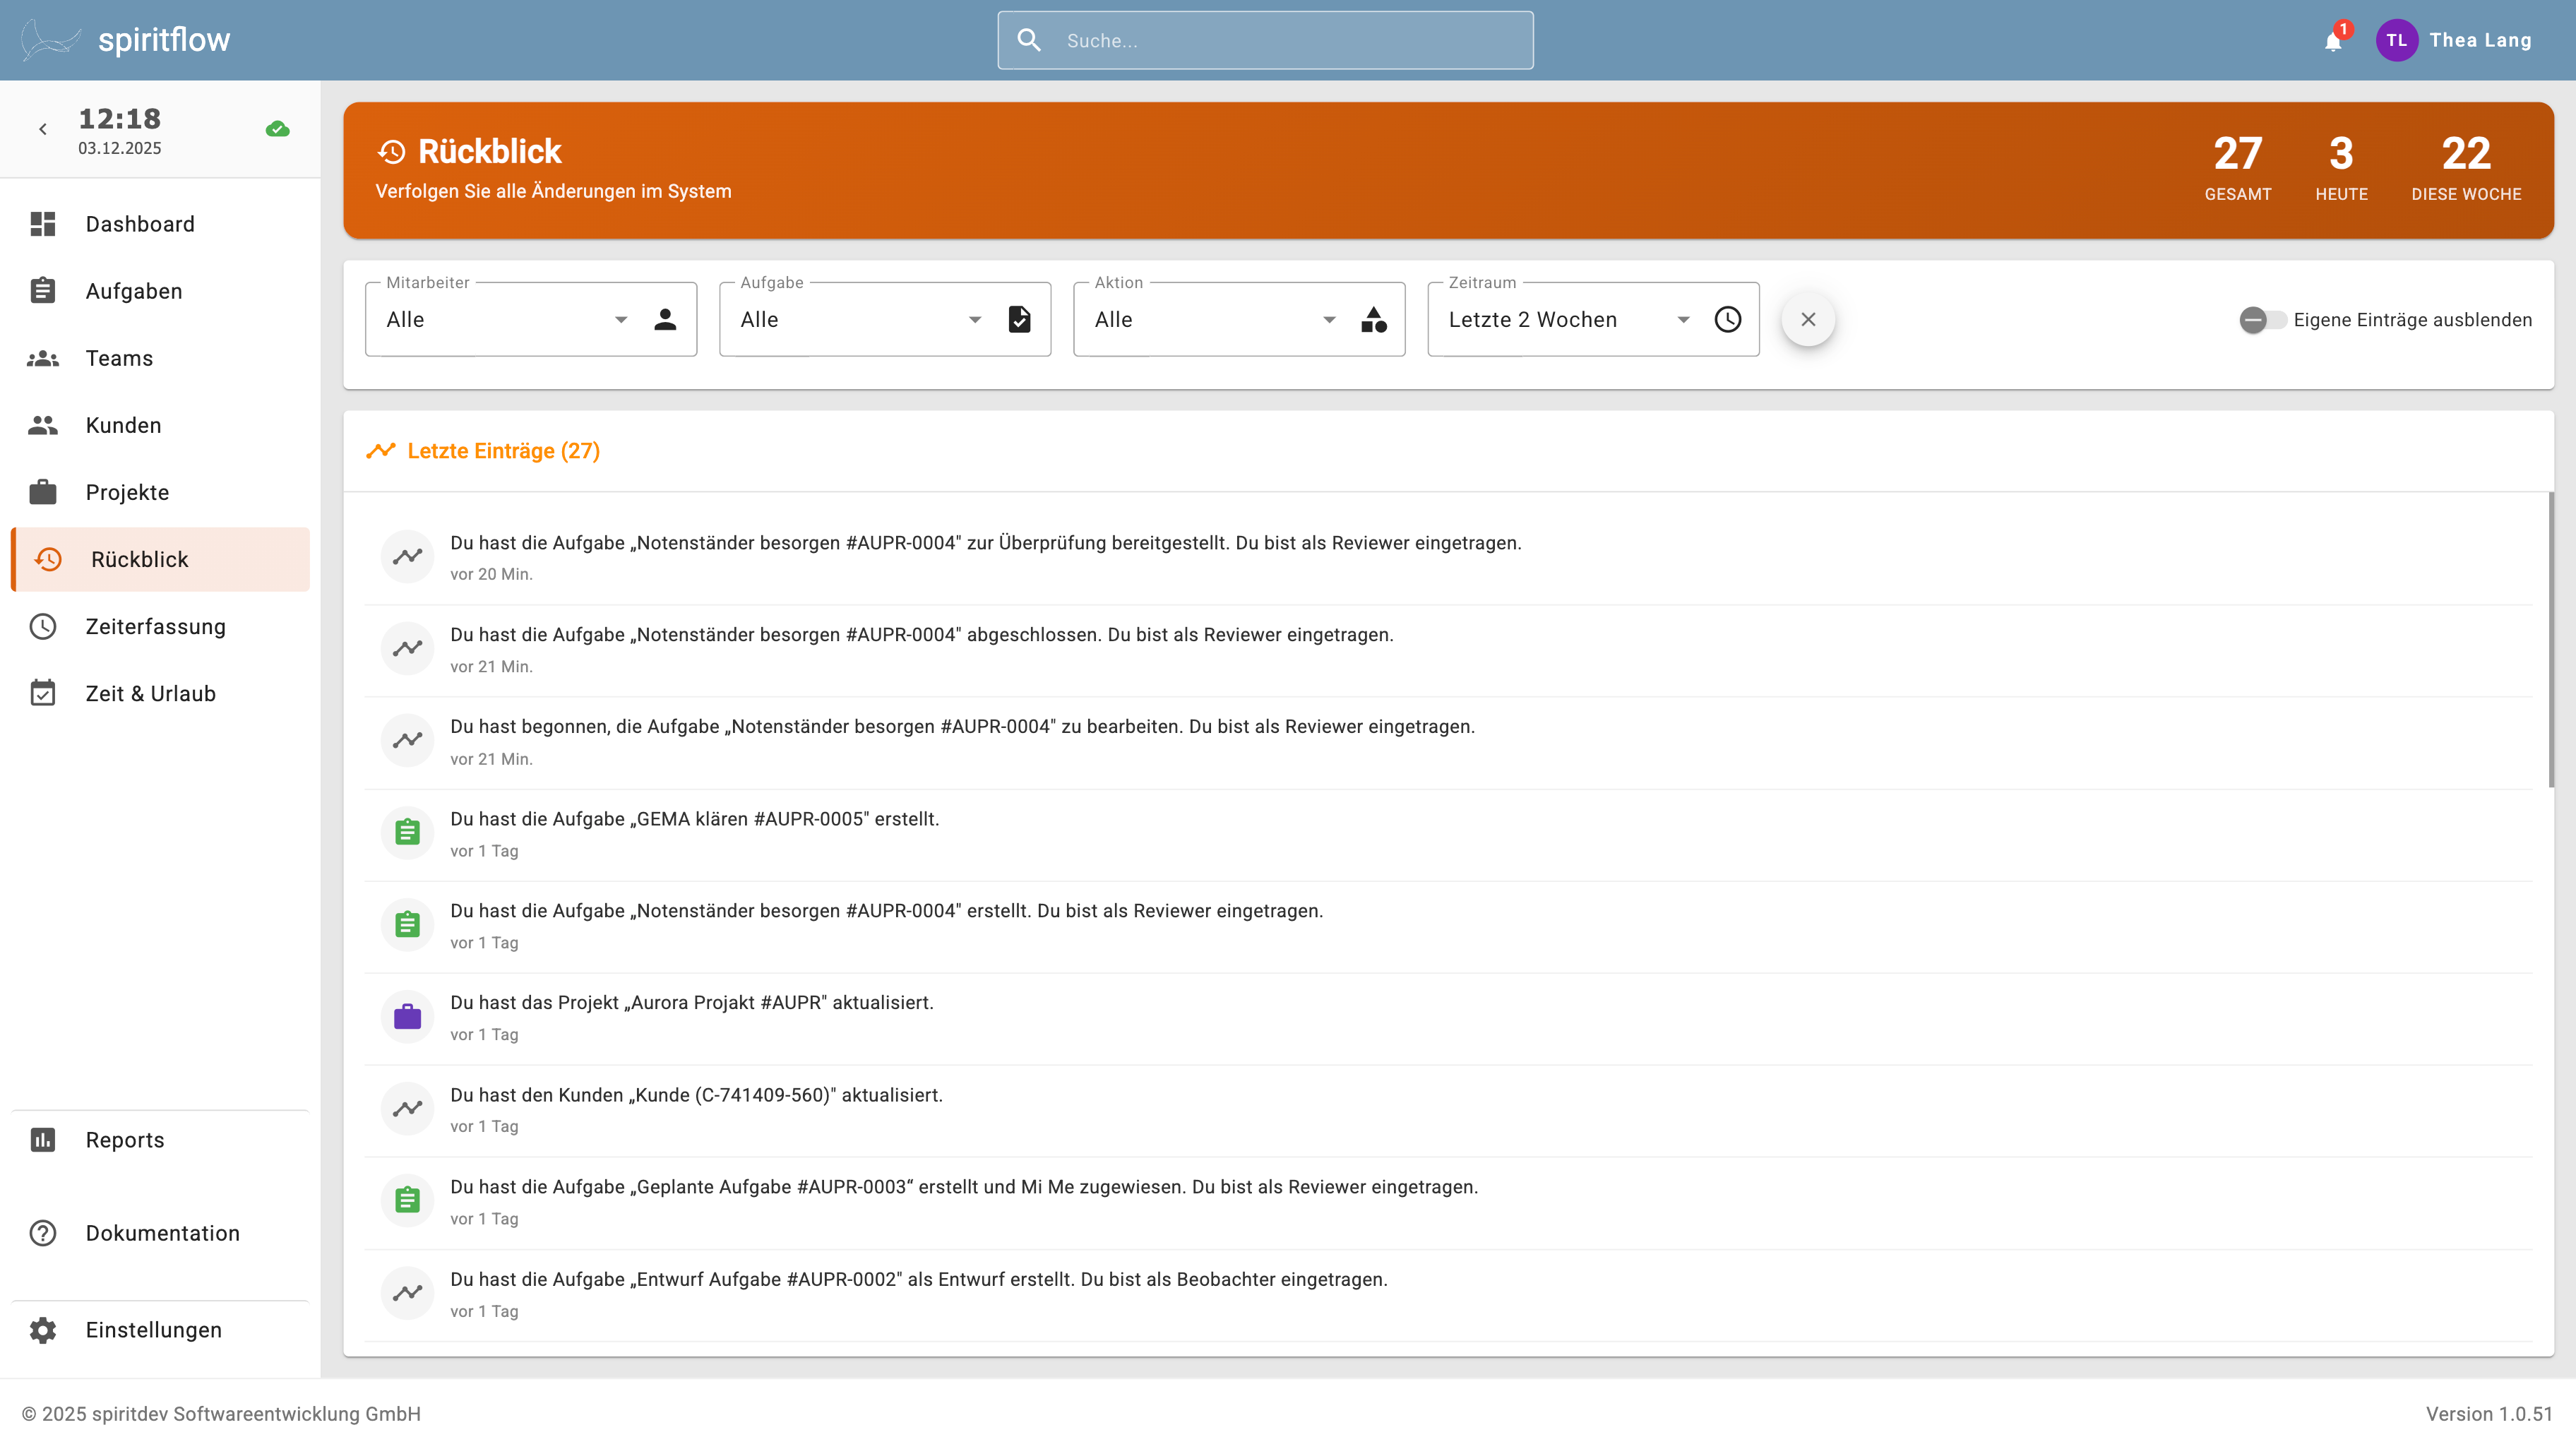Open Dokumentation in sidebar
The height and width of the screenshot is (1449, 2576).
coord(160,1233)
